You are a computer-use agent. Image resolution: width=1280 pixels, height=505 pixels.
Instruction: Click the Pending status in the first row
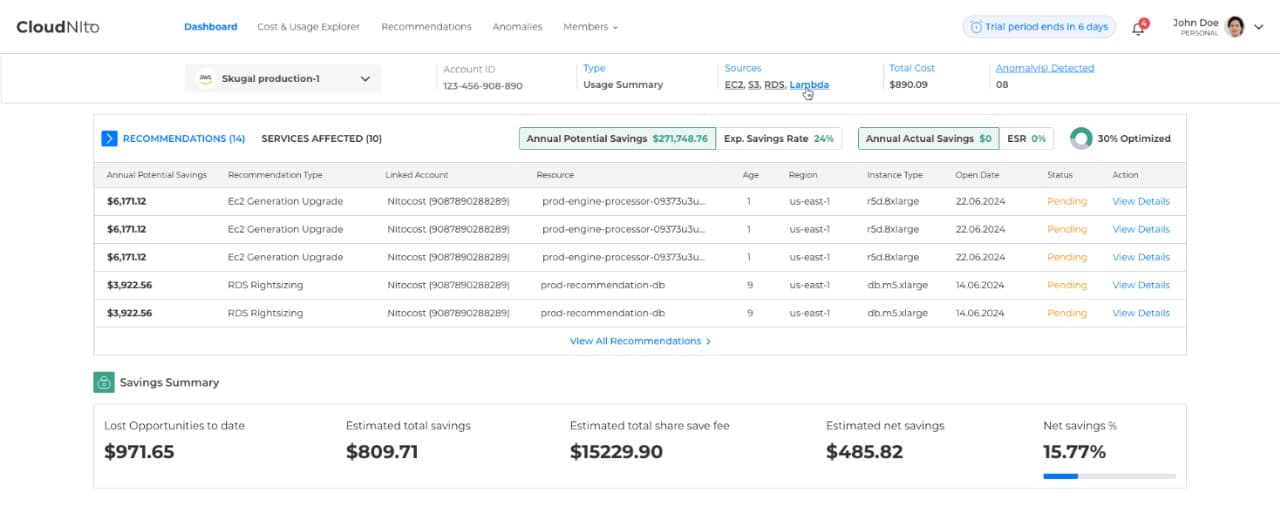1067,201
